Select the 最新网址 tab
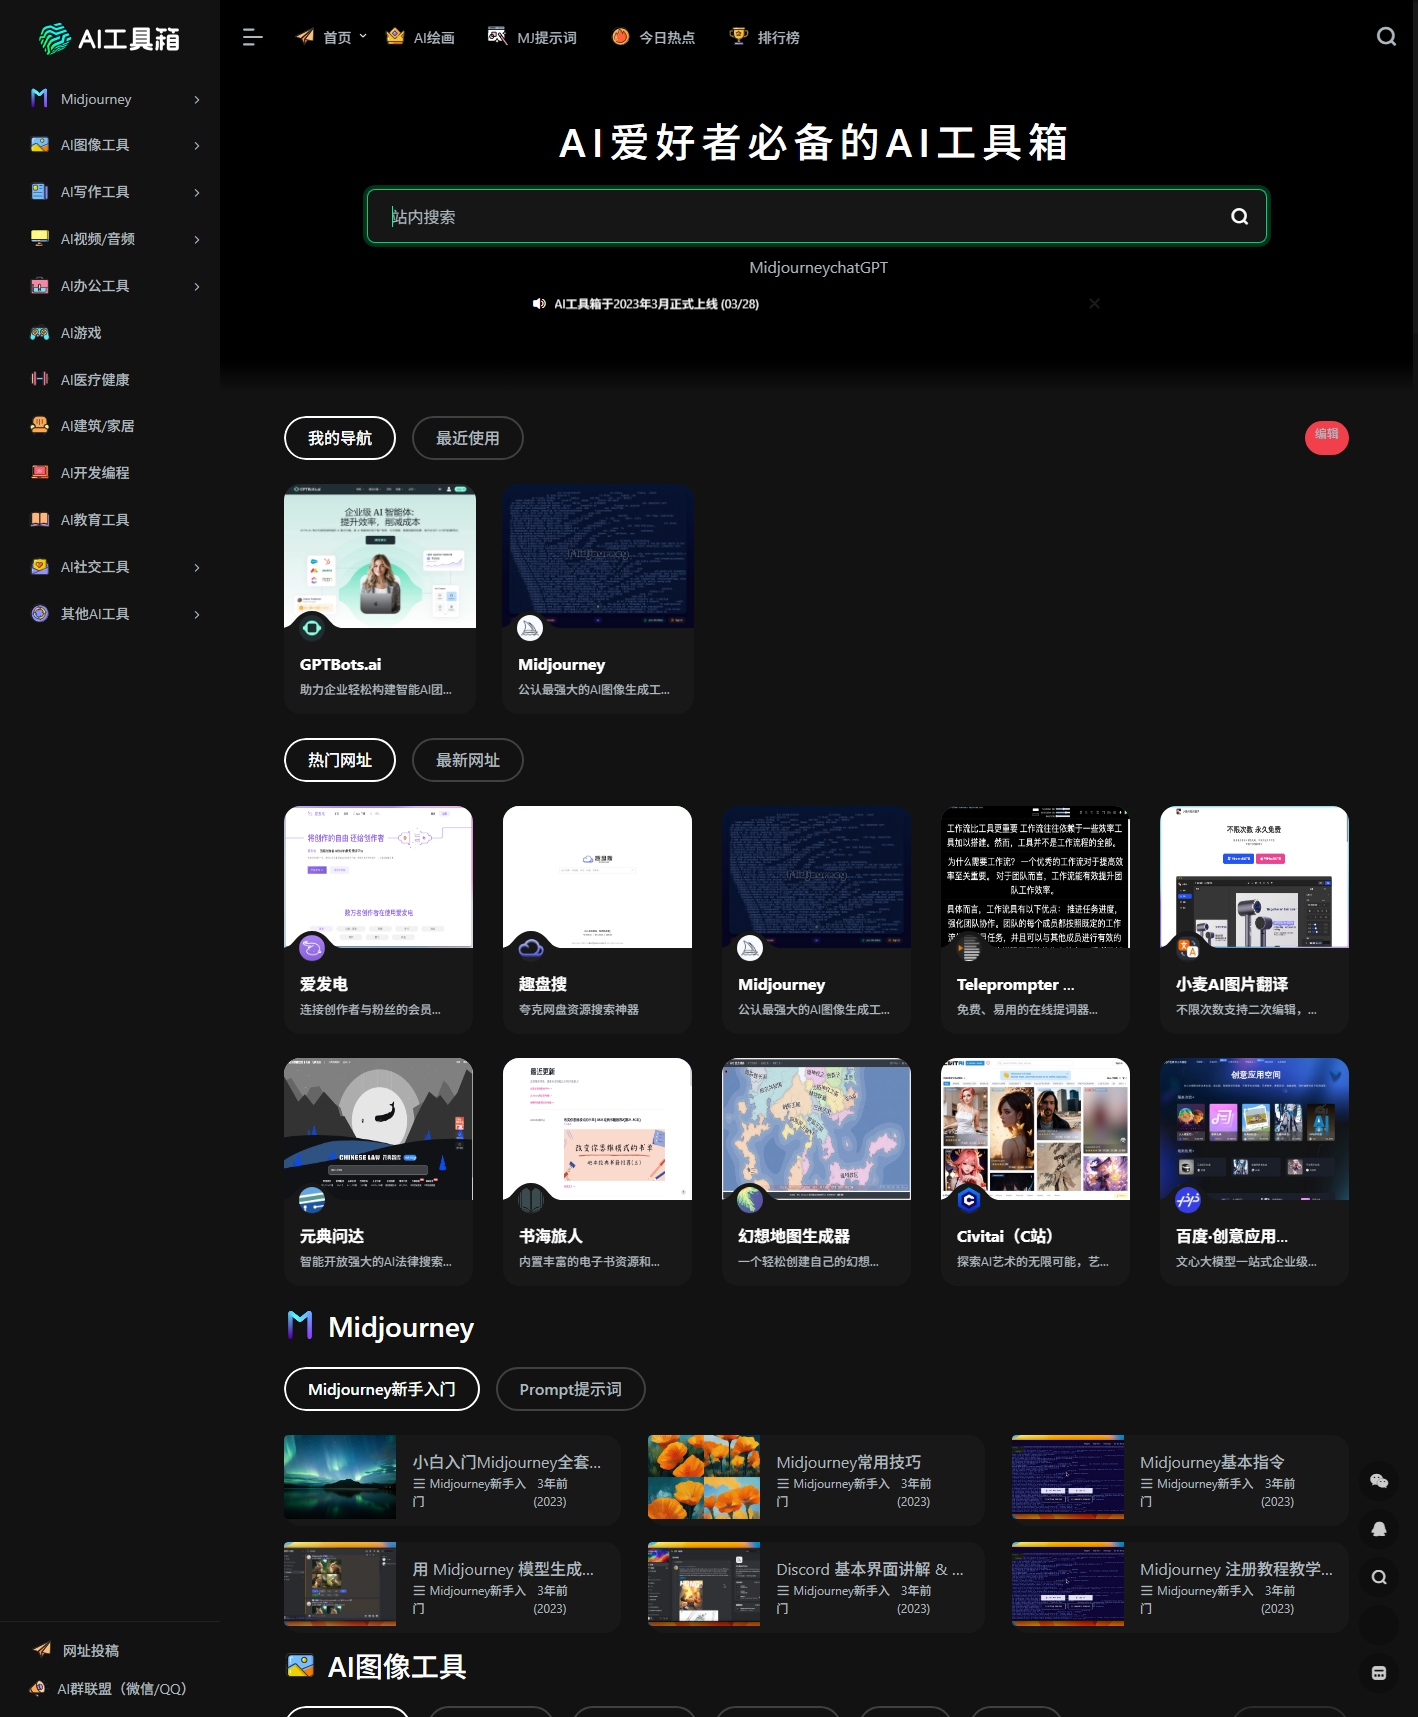Image resolution: width=1418 pixels, height=1717 pixels. tap(467, 760)
